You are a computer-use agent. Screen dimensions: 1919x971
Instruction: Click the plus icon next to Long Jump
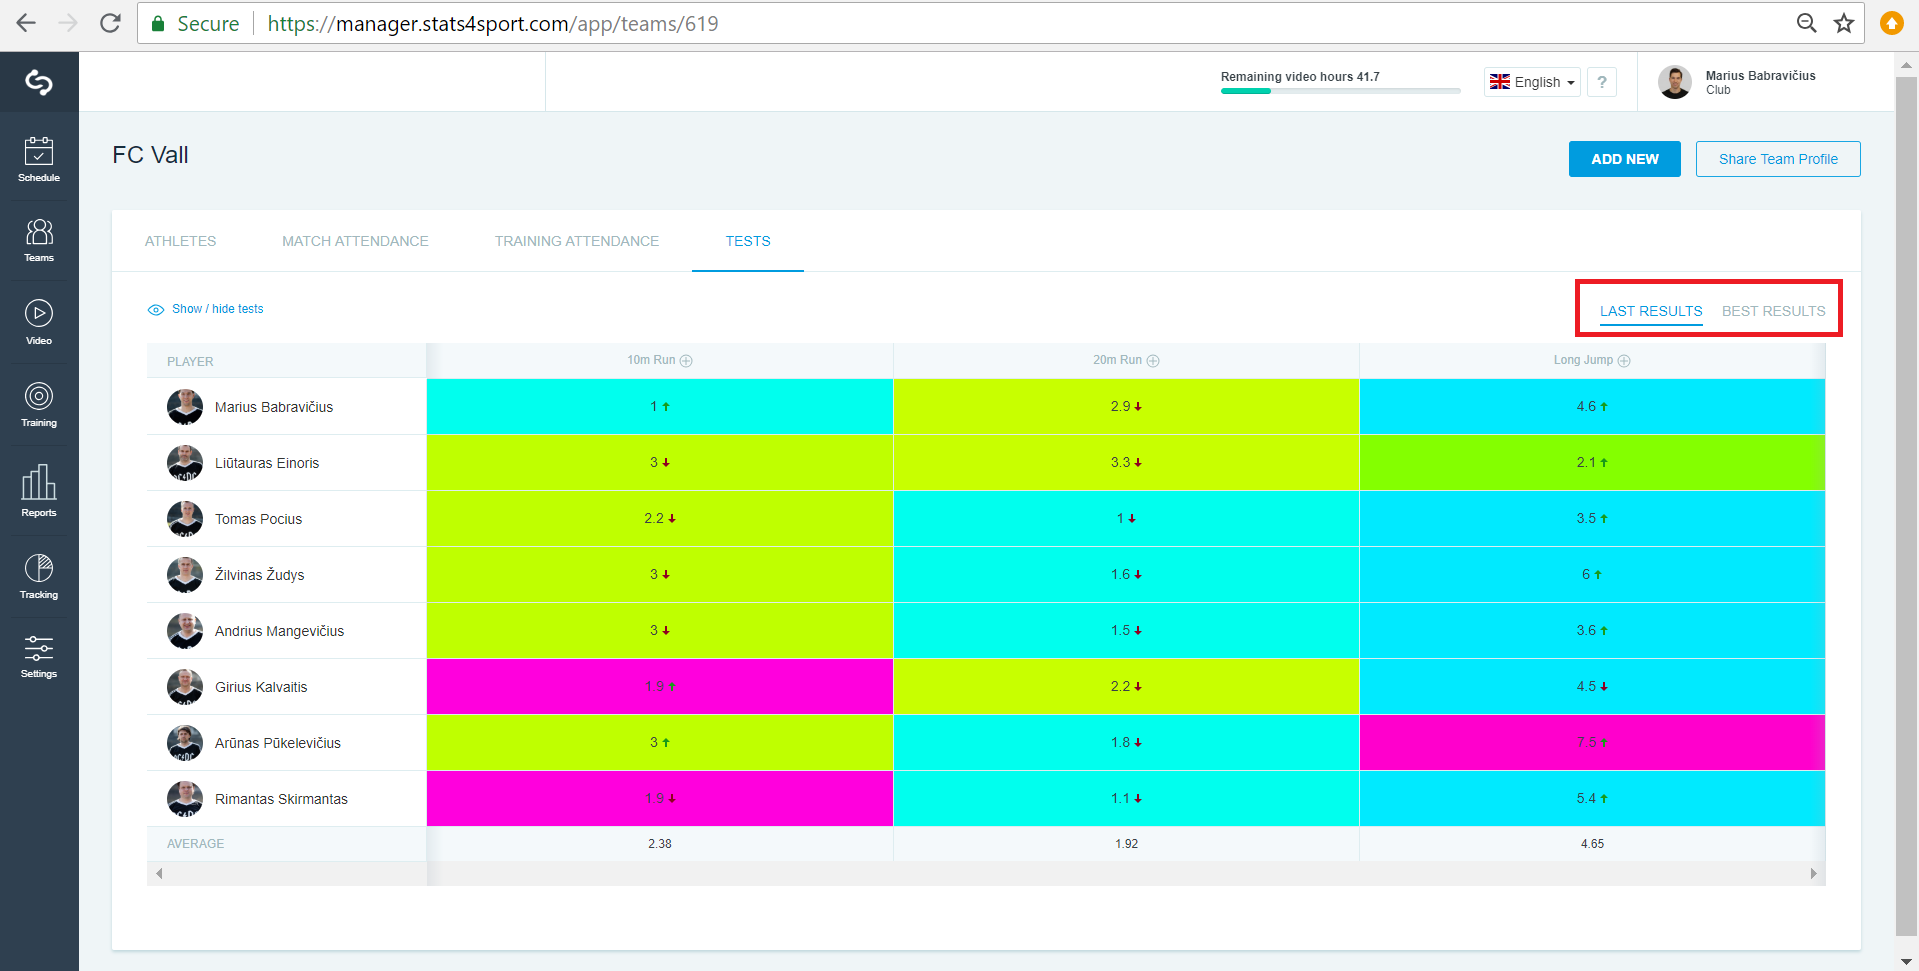point(1624,361)
